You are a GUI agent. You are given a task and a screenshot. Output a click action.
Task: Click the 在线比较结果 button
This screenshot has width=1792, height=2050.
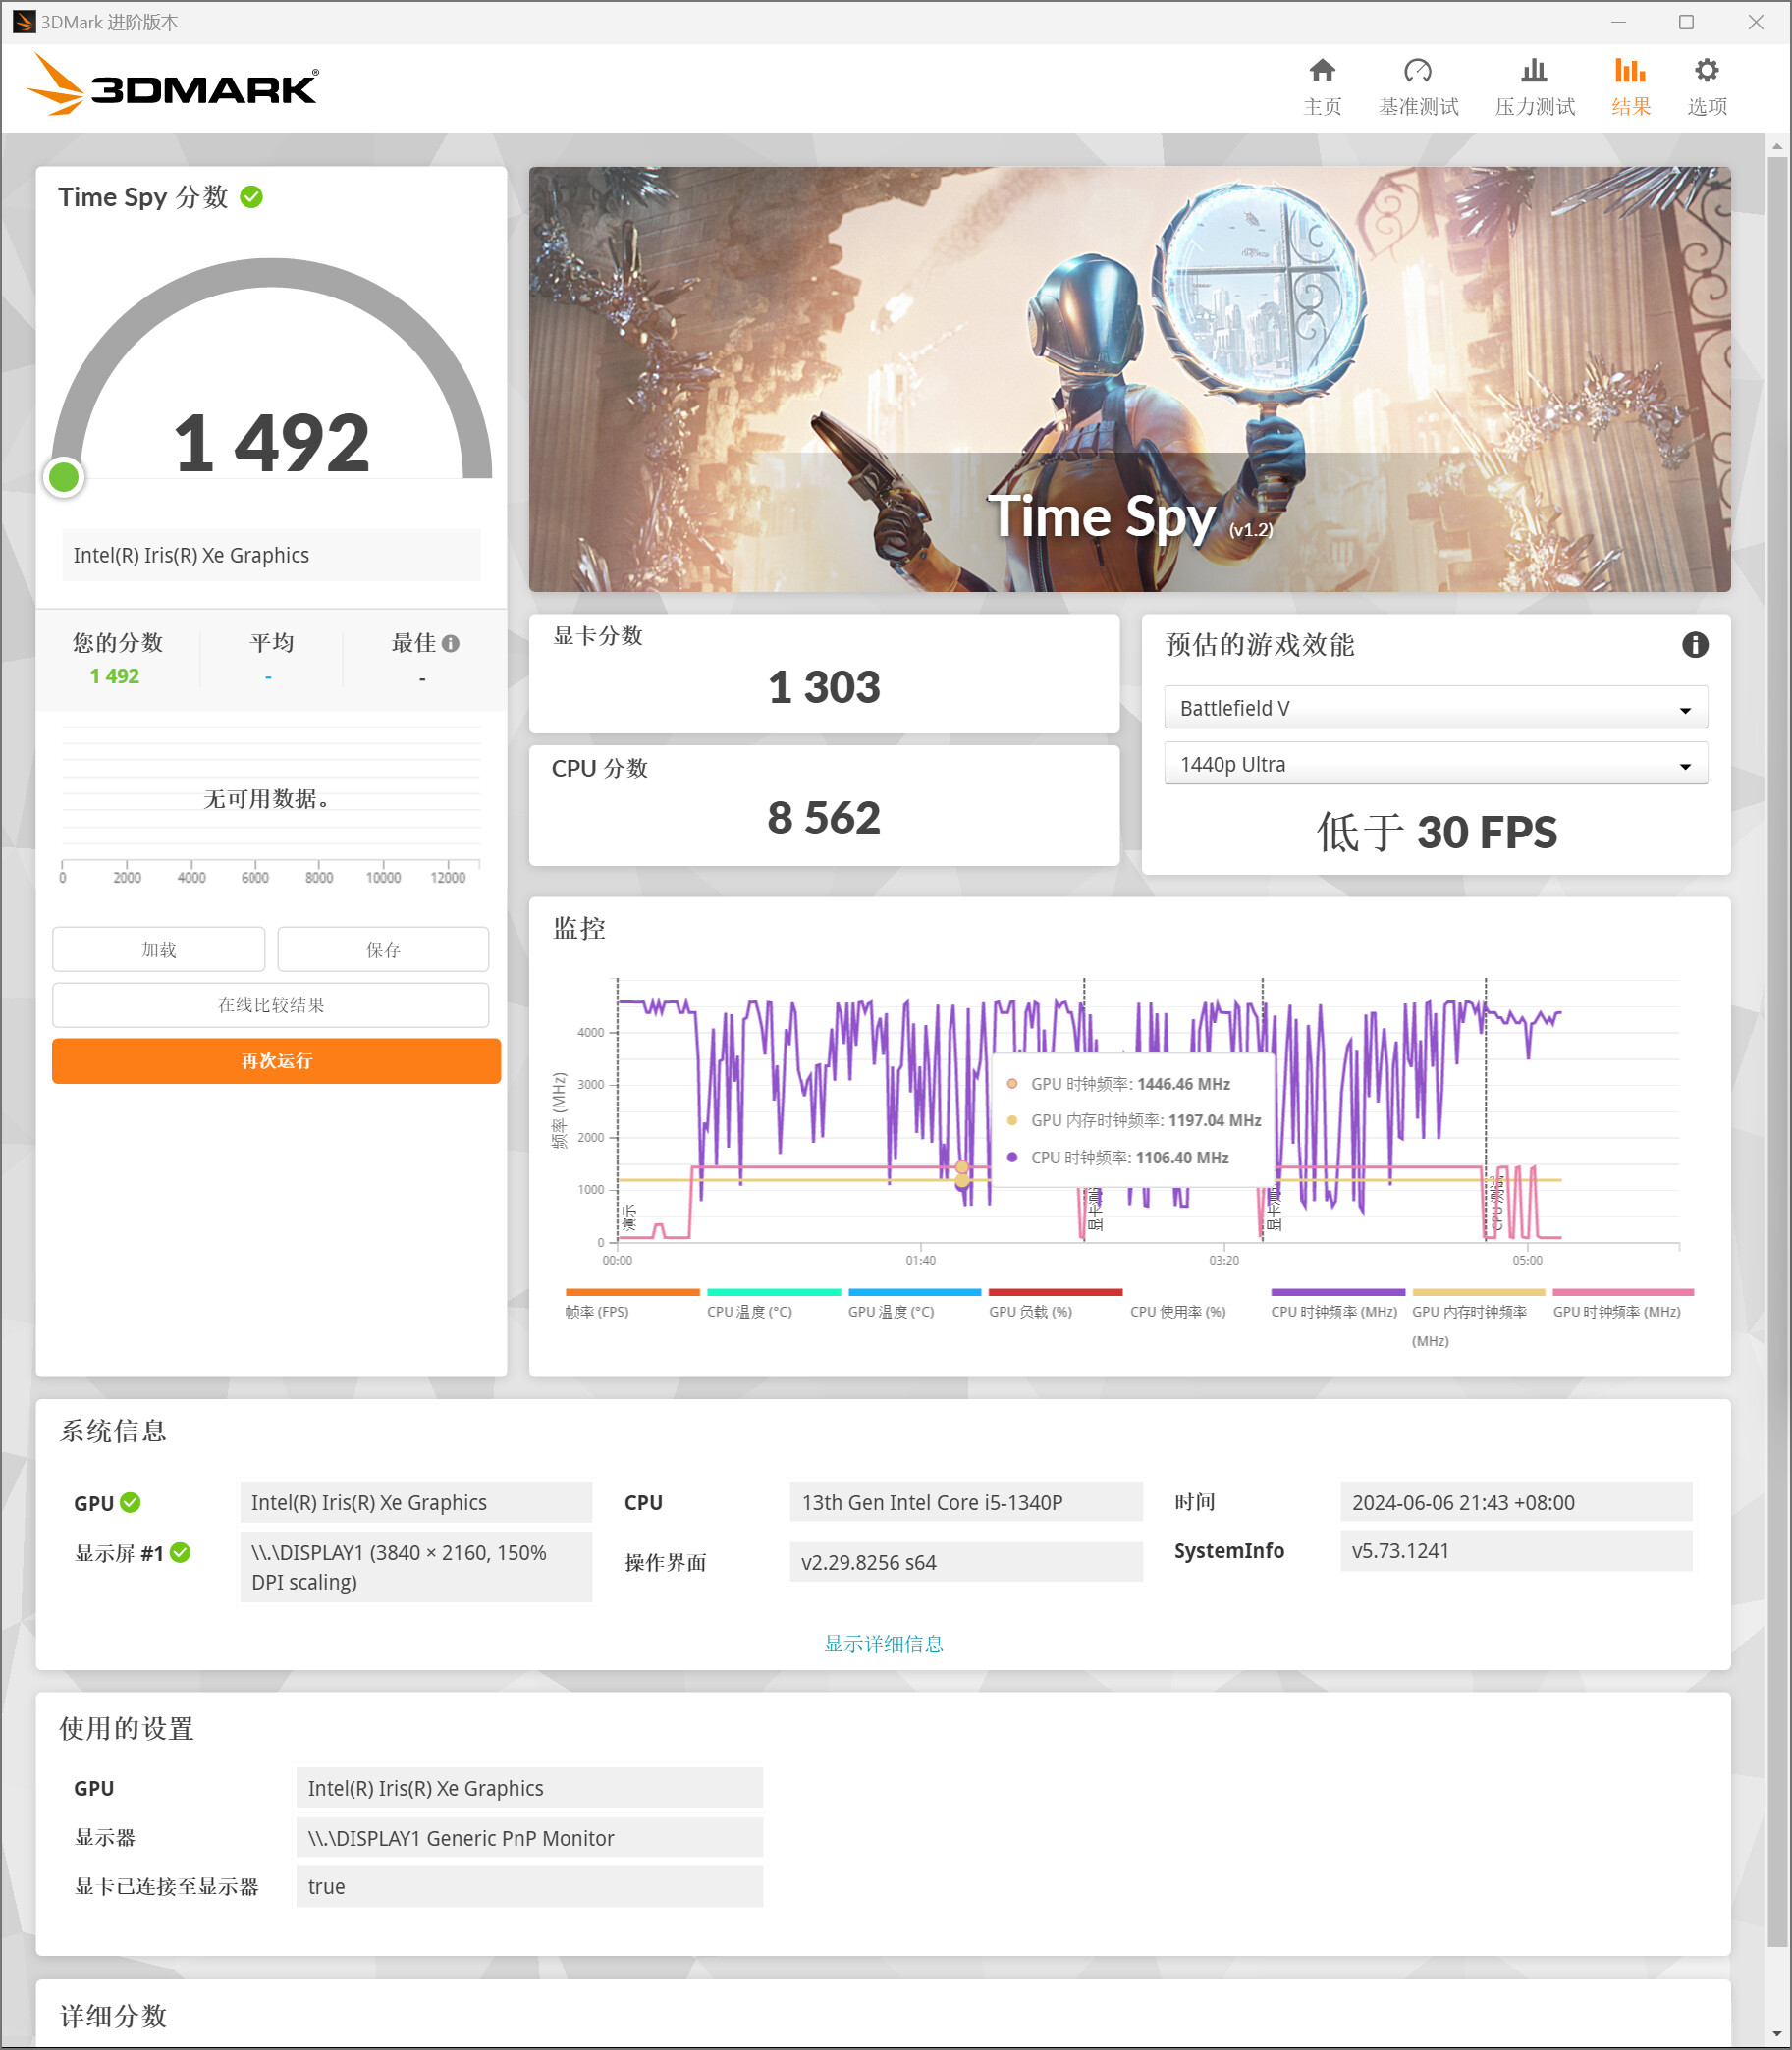tap(270, 1005)
